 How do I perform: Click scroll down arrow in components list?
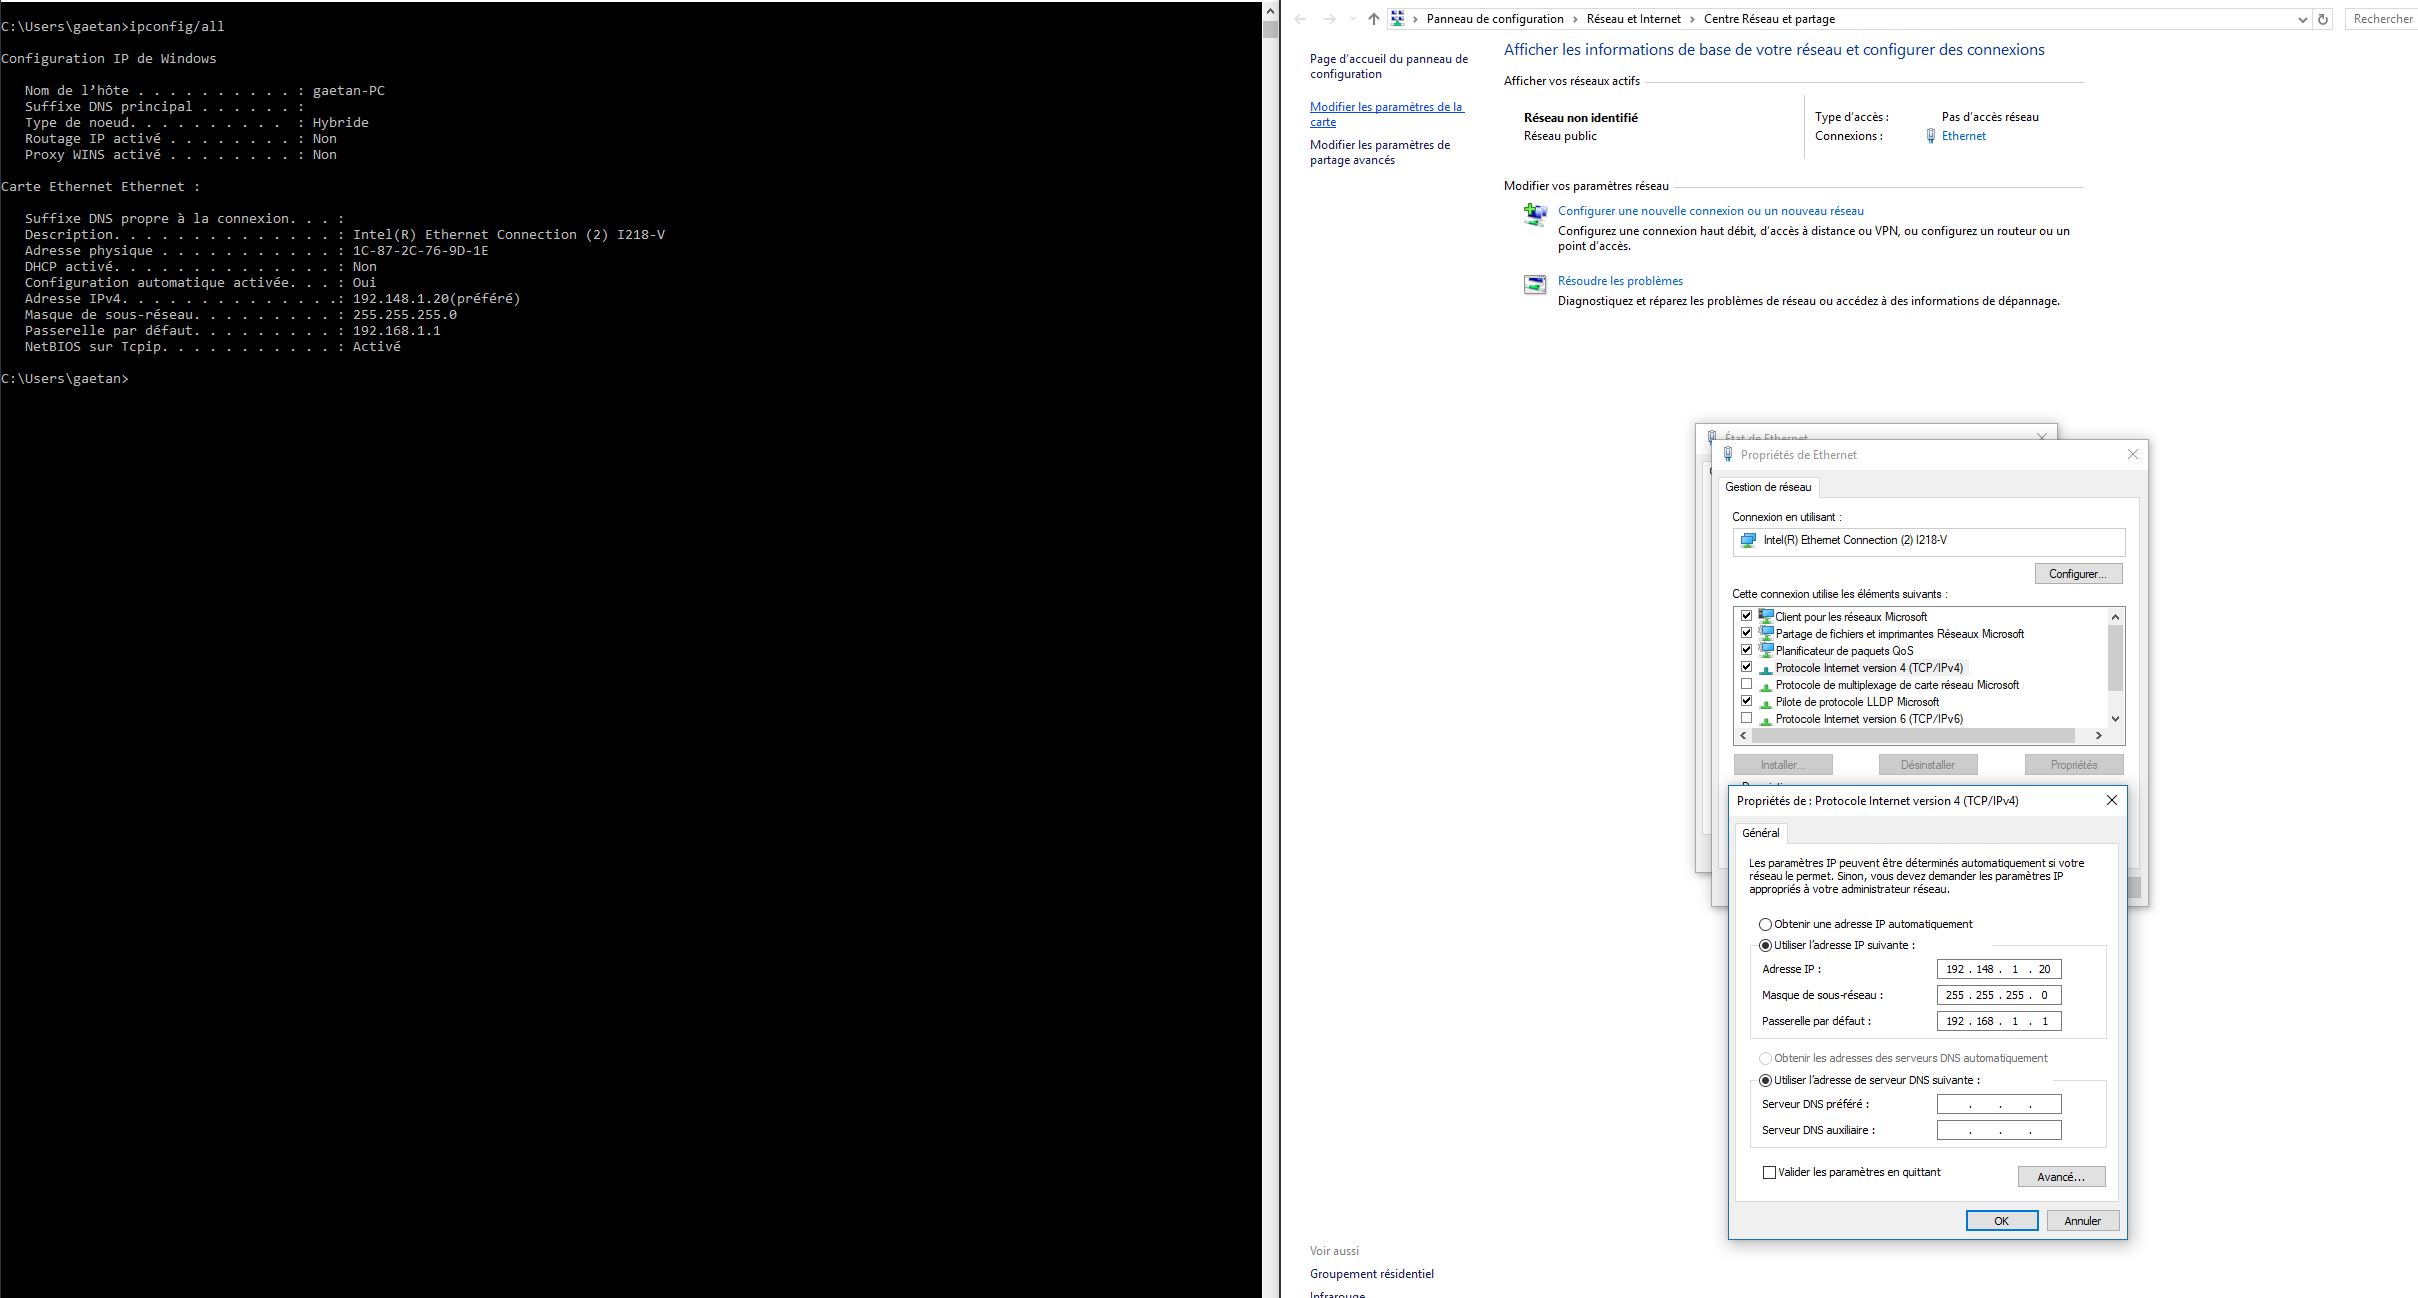coord(2115,718)
